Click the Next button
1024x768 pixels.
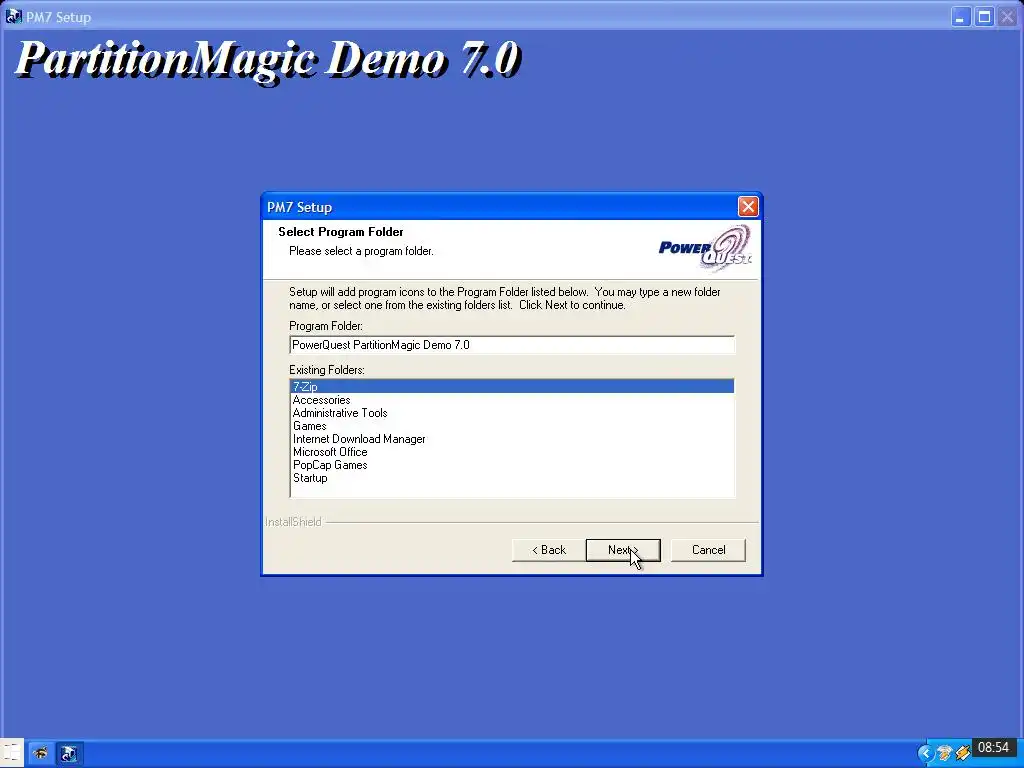[x=623, y=550]
